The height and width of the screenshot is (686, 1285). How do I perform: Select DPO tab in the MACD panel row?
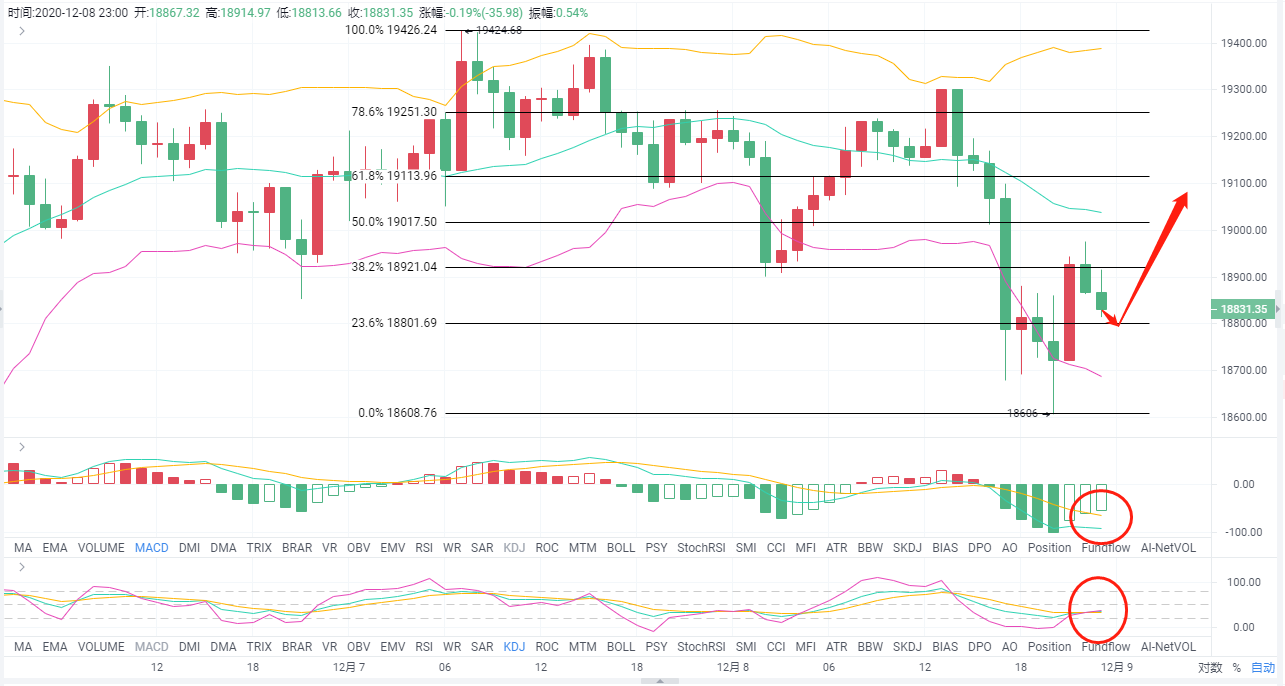point(980,548)
